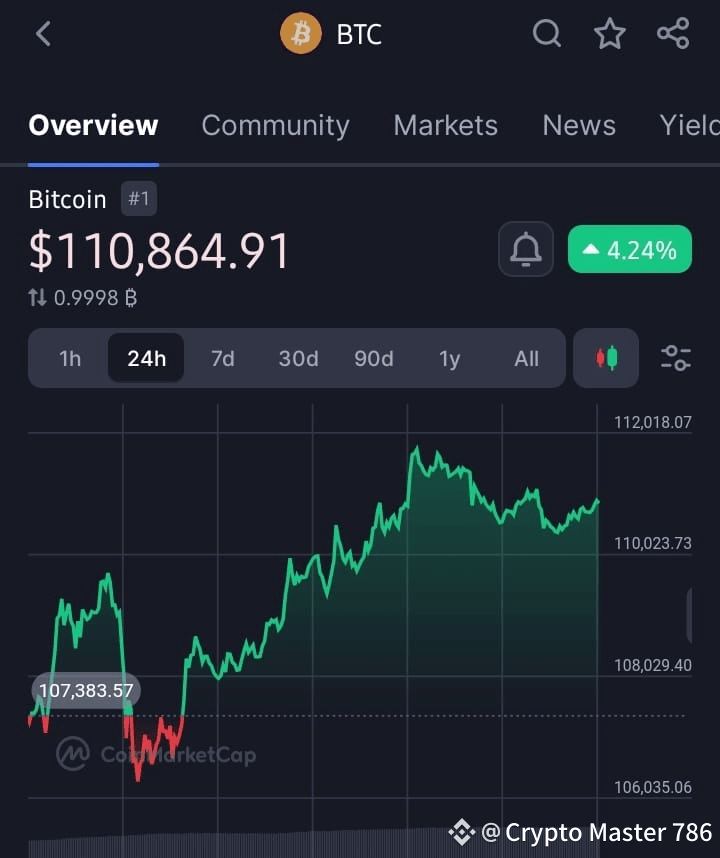Switch to the Community tab
Screen dimensions: 720x858
(275, 126)
